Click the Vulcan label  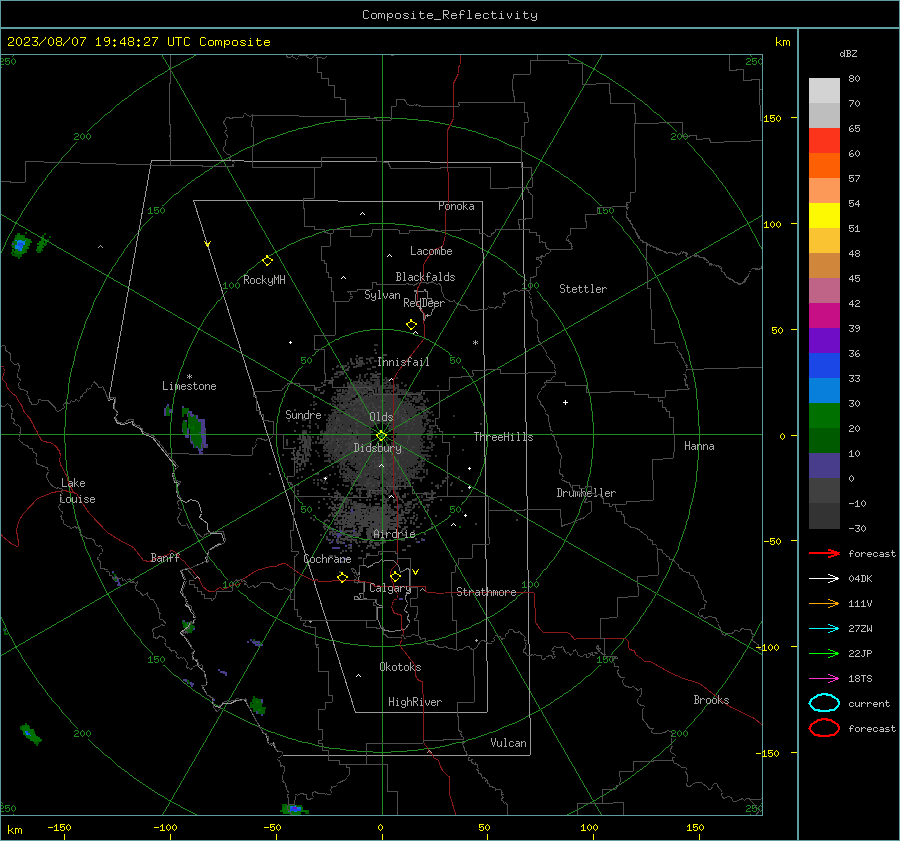pos(508,743)
